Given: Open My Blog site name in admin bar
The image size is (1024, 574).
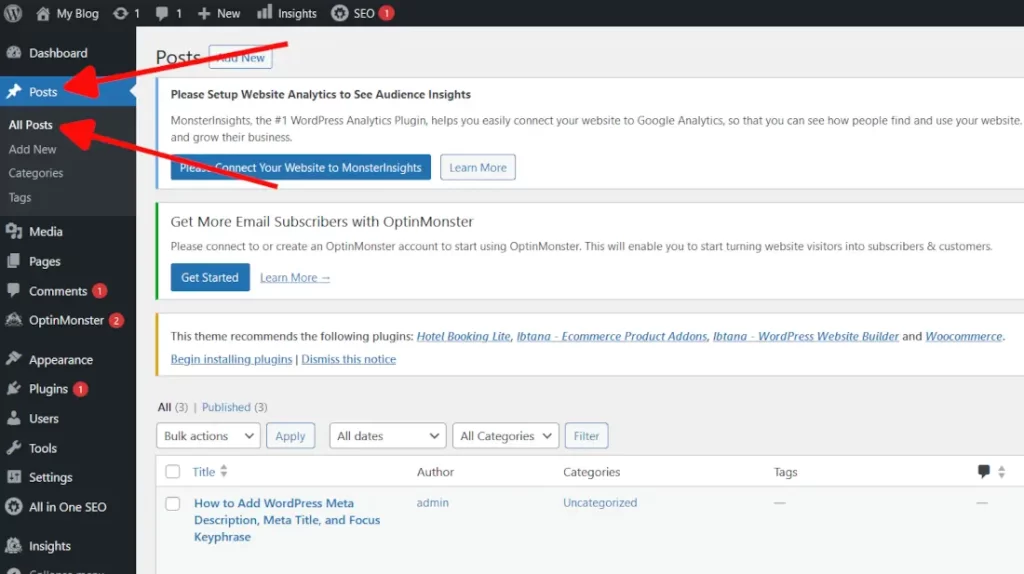Looking at the screenshot, I should pos(77,13).
